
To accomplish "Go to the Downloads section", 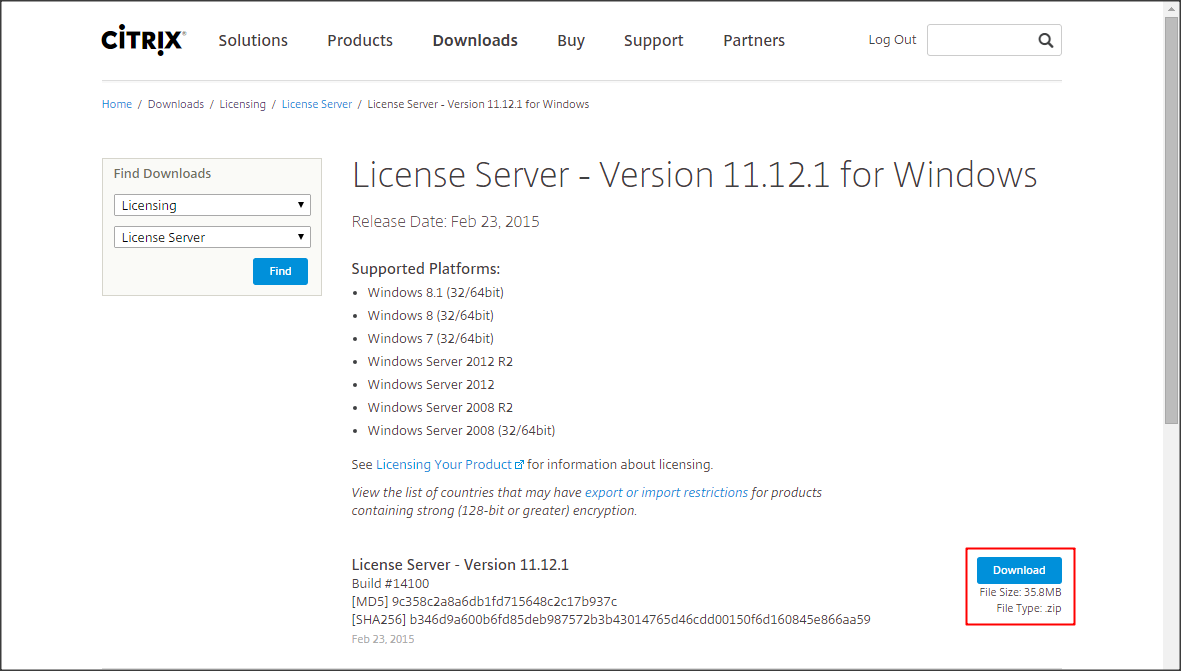I will pyautogui.click(x=475, y=40).
